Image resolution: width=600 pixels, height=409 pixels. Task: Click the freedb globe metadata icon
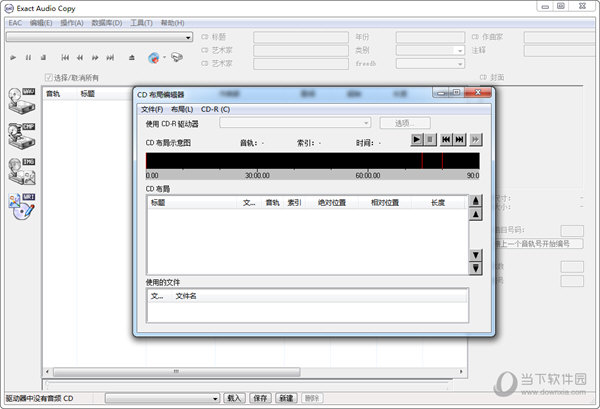coord(154,58)
